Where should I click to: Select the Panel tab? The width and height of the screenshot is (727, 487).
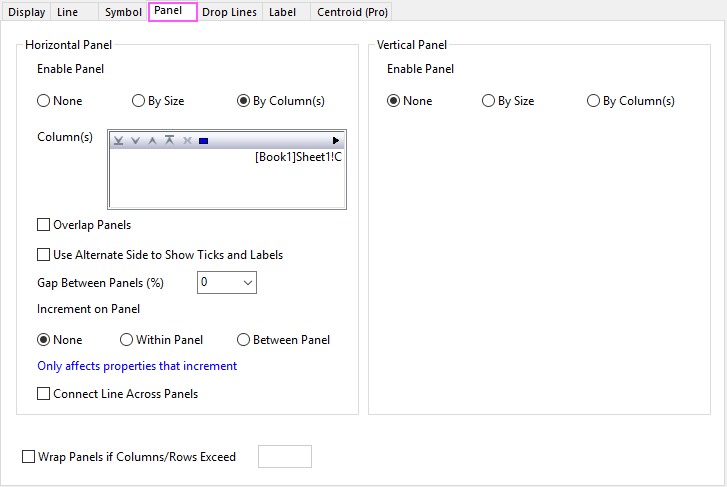[x=172, y=11]
